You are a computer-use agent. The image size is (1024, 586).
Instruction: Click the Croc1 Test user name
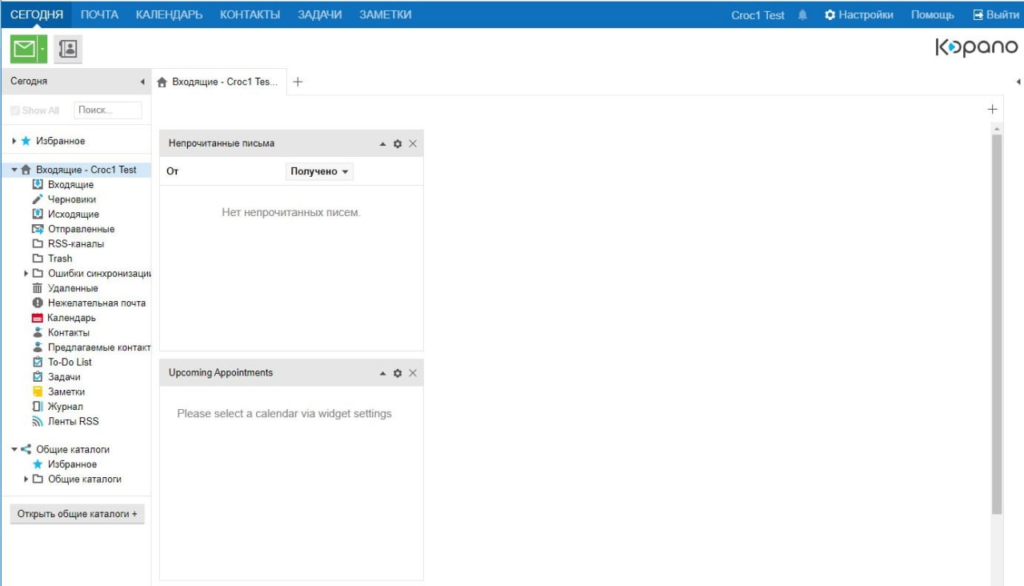(x=758, y=15)
